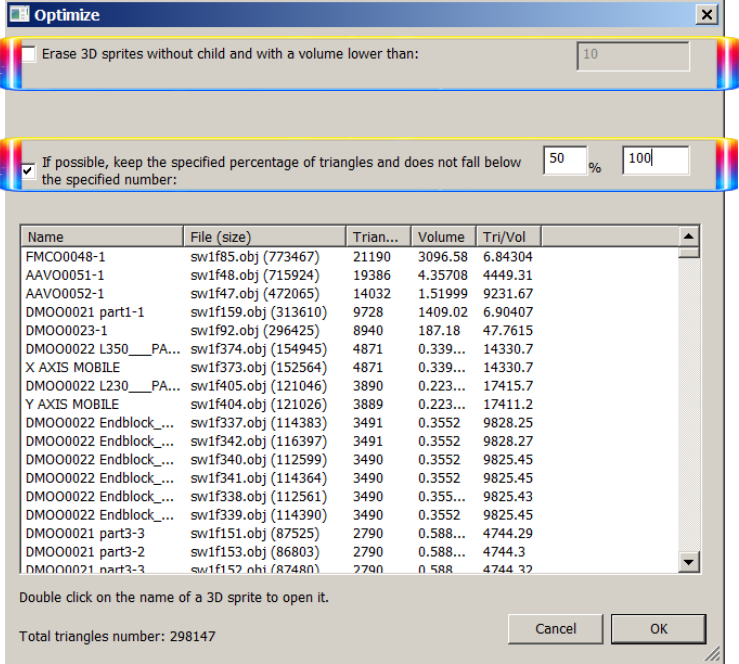Sort list by File (size) column header
The width and height of the screenshot is (739, 664).
click(264, 237)
